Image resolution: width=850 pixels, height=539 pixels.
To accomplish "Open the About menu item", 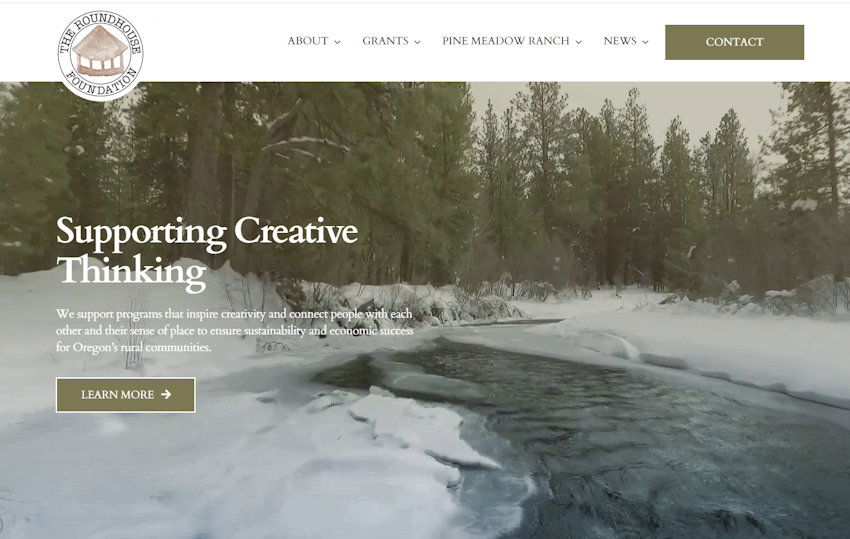I will point(307,41).
